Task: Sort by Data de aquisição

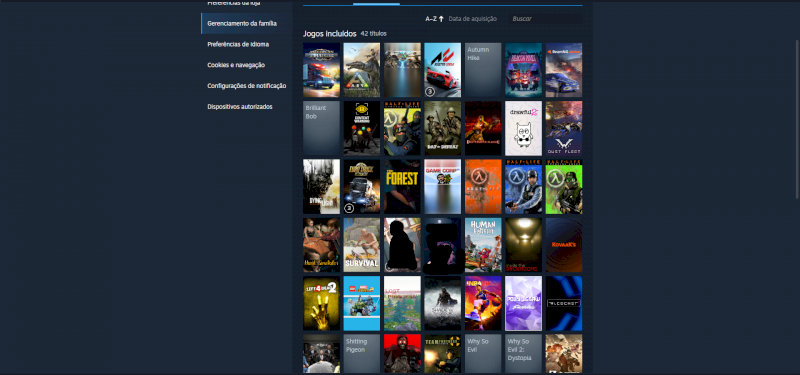Action: (x=472, y=19)
